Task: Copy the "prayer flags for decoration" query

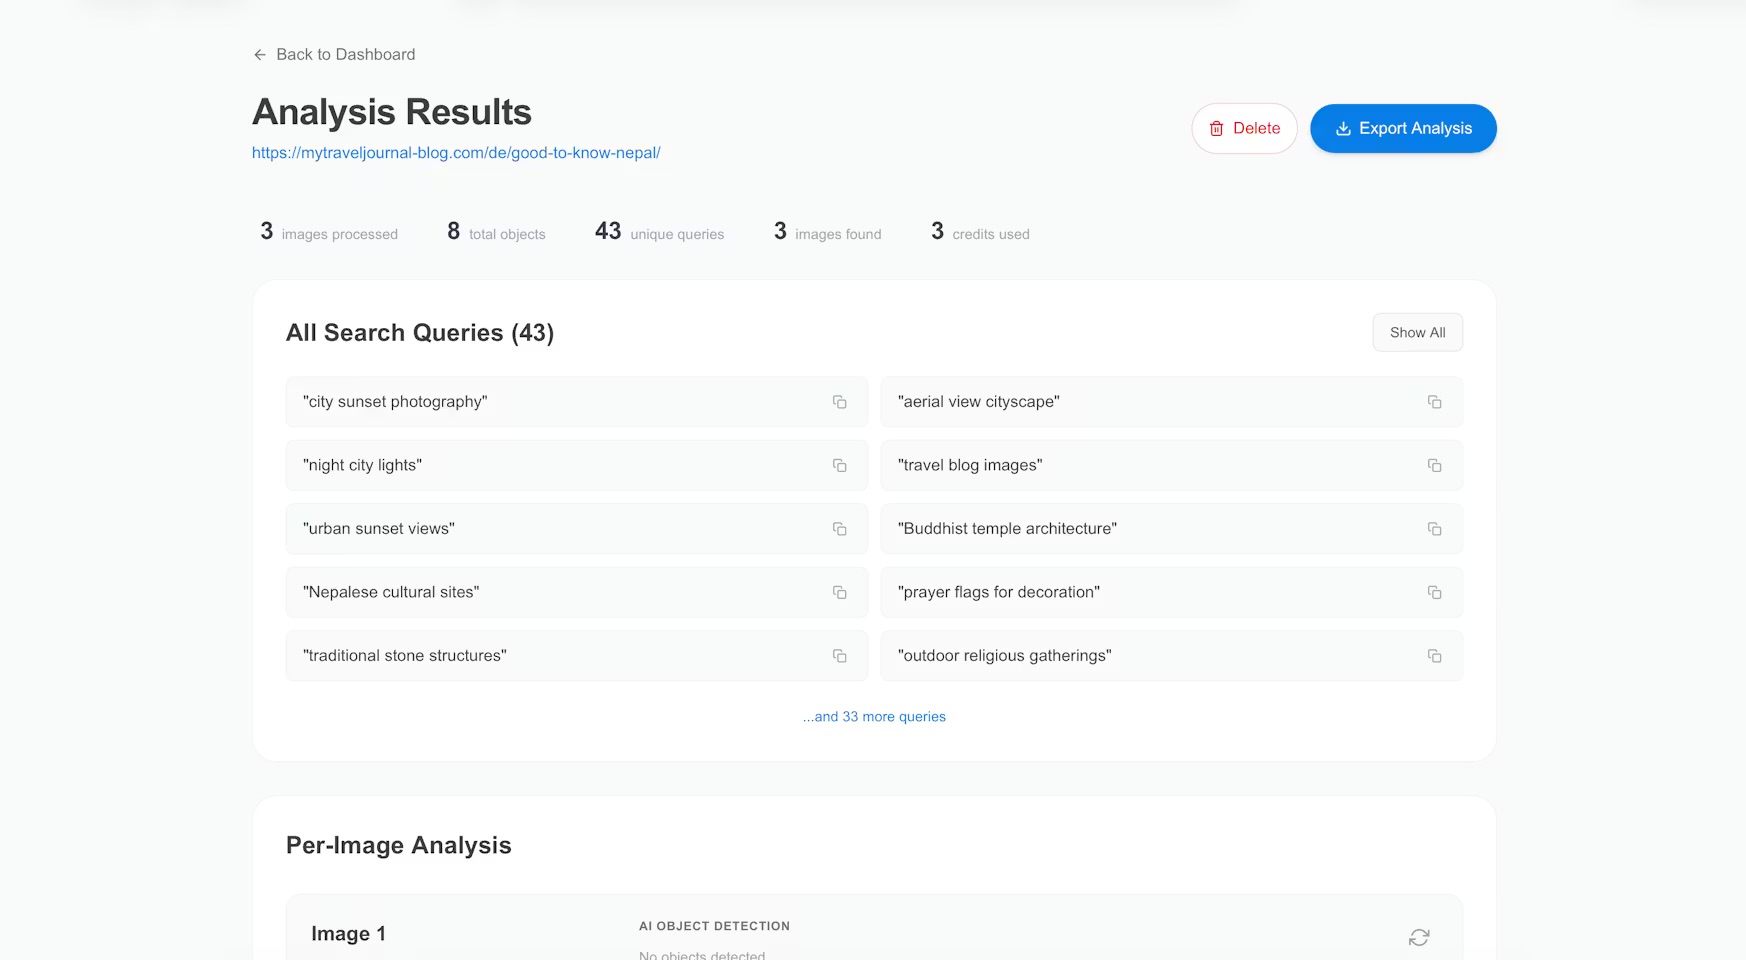Action: 1434,593
